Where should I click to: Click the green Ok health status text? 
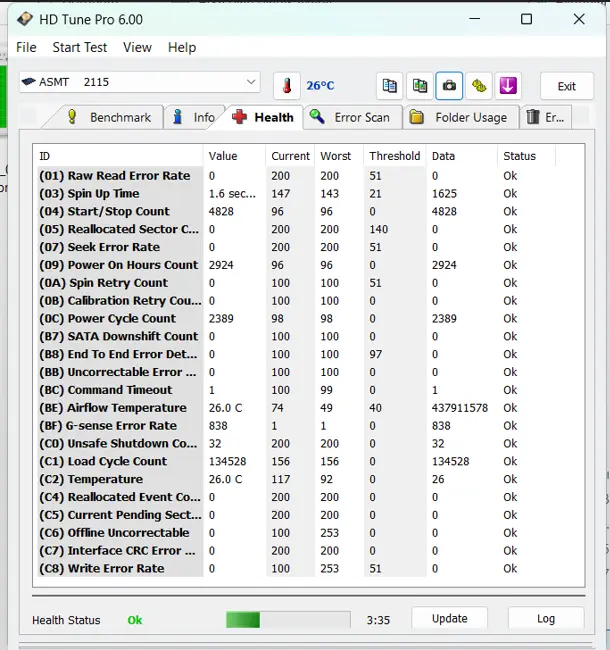point(135,620)
